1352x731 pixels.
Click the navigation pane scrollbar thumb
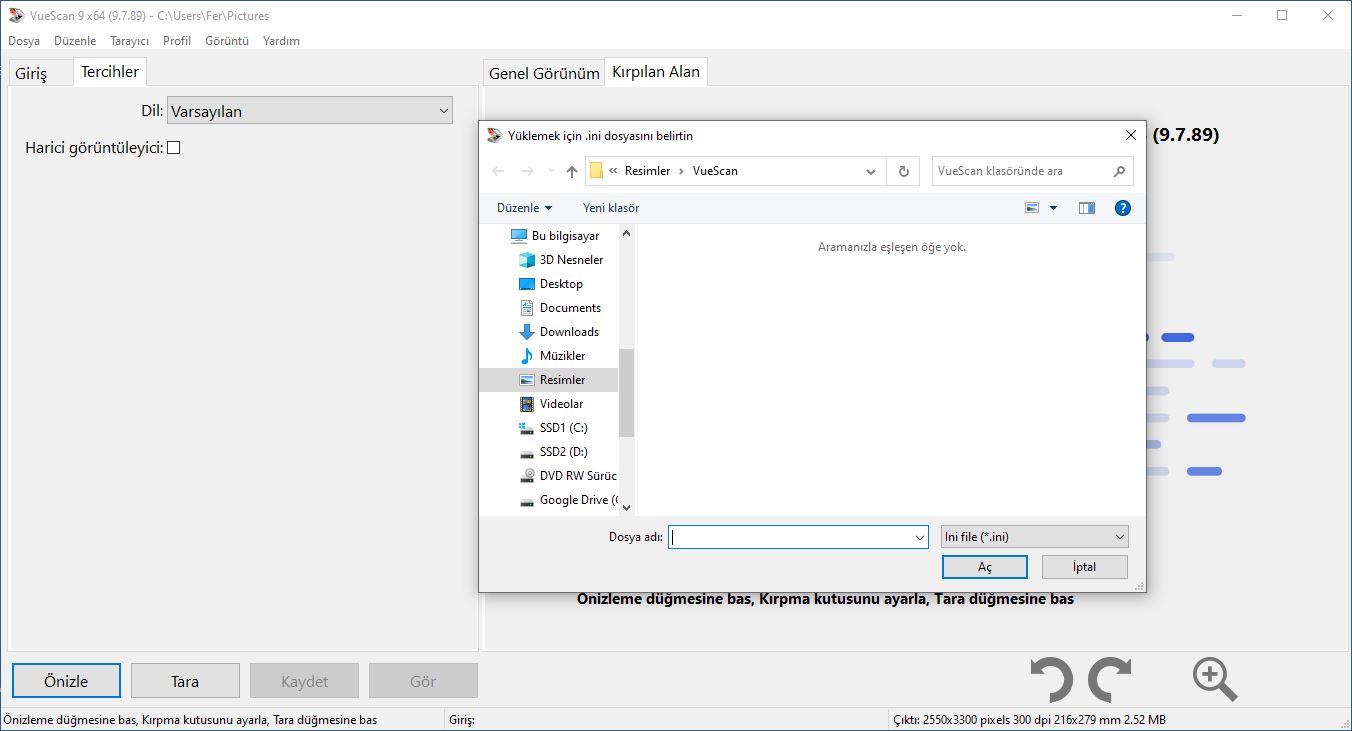(x=627, y=393)
